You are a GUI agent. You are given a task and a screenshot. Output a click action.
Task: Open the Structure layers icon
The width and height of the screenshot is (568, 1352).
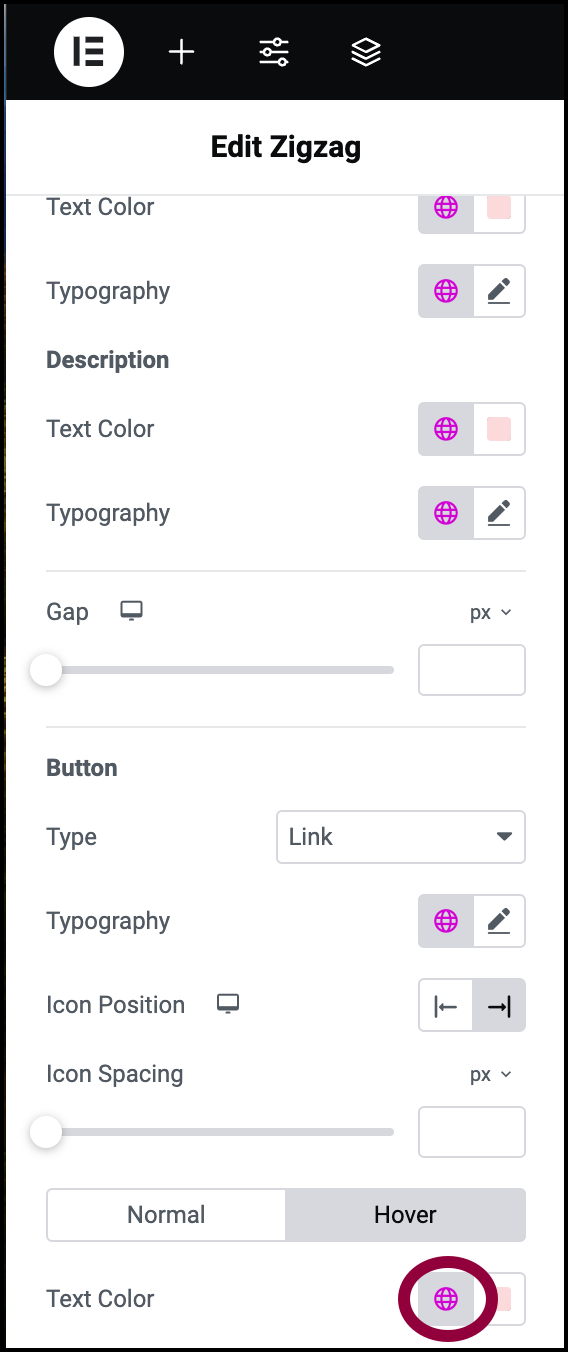pos(366,52)
